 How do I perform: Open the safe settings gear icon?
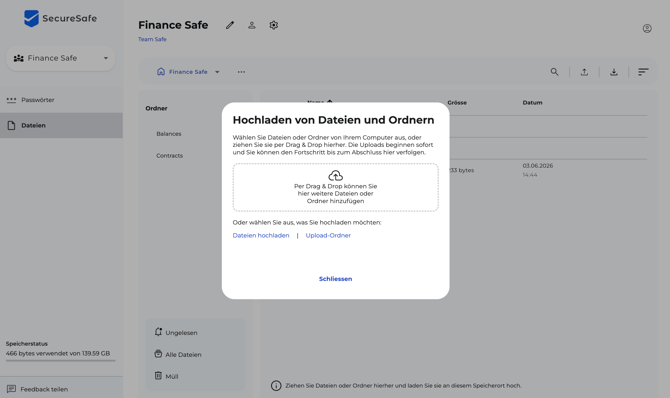tap(273, 25)
